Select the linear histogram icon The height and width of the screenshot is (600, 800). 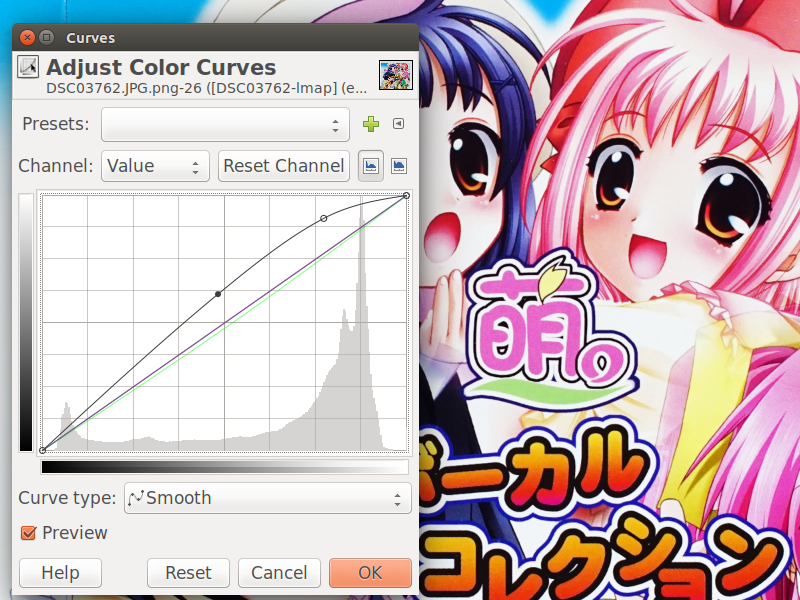pos(371,166)
